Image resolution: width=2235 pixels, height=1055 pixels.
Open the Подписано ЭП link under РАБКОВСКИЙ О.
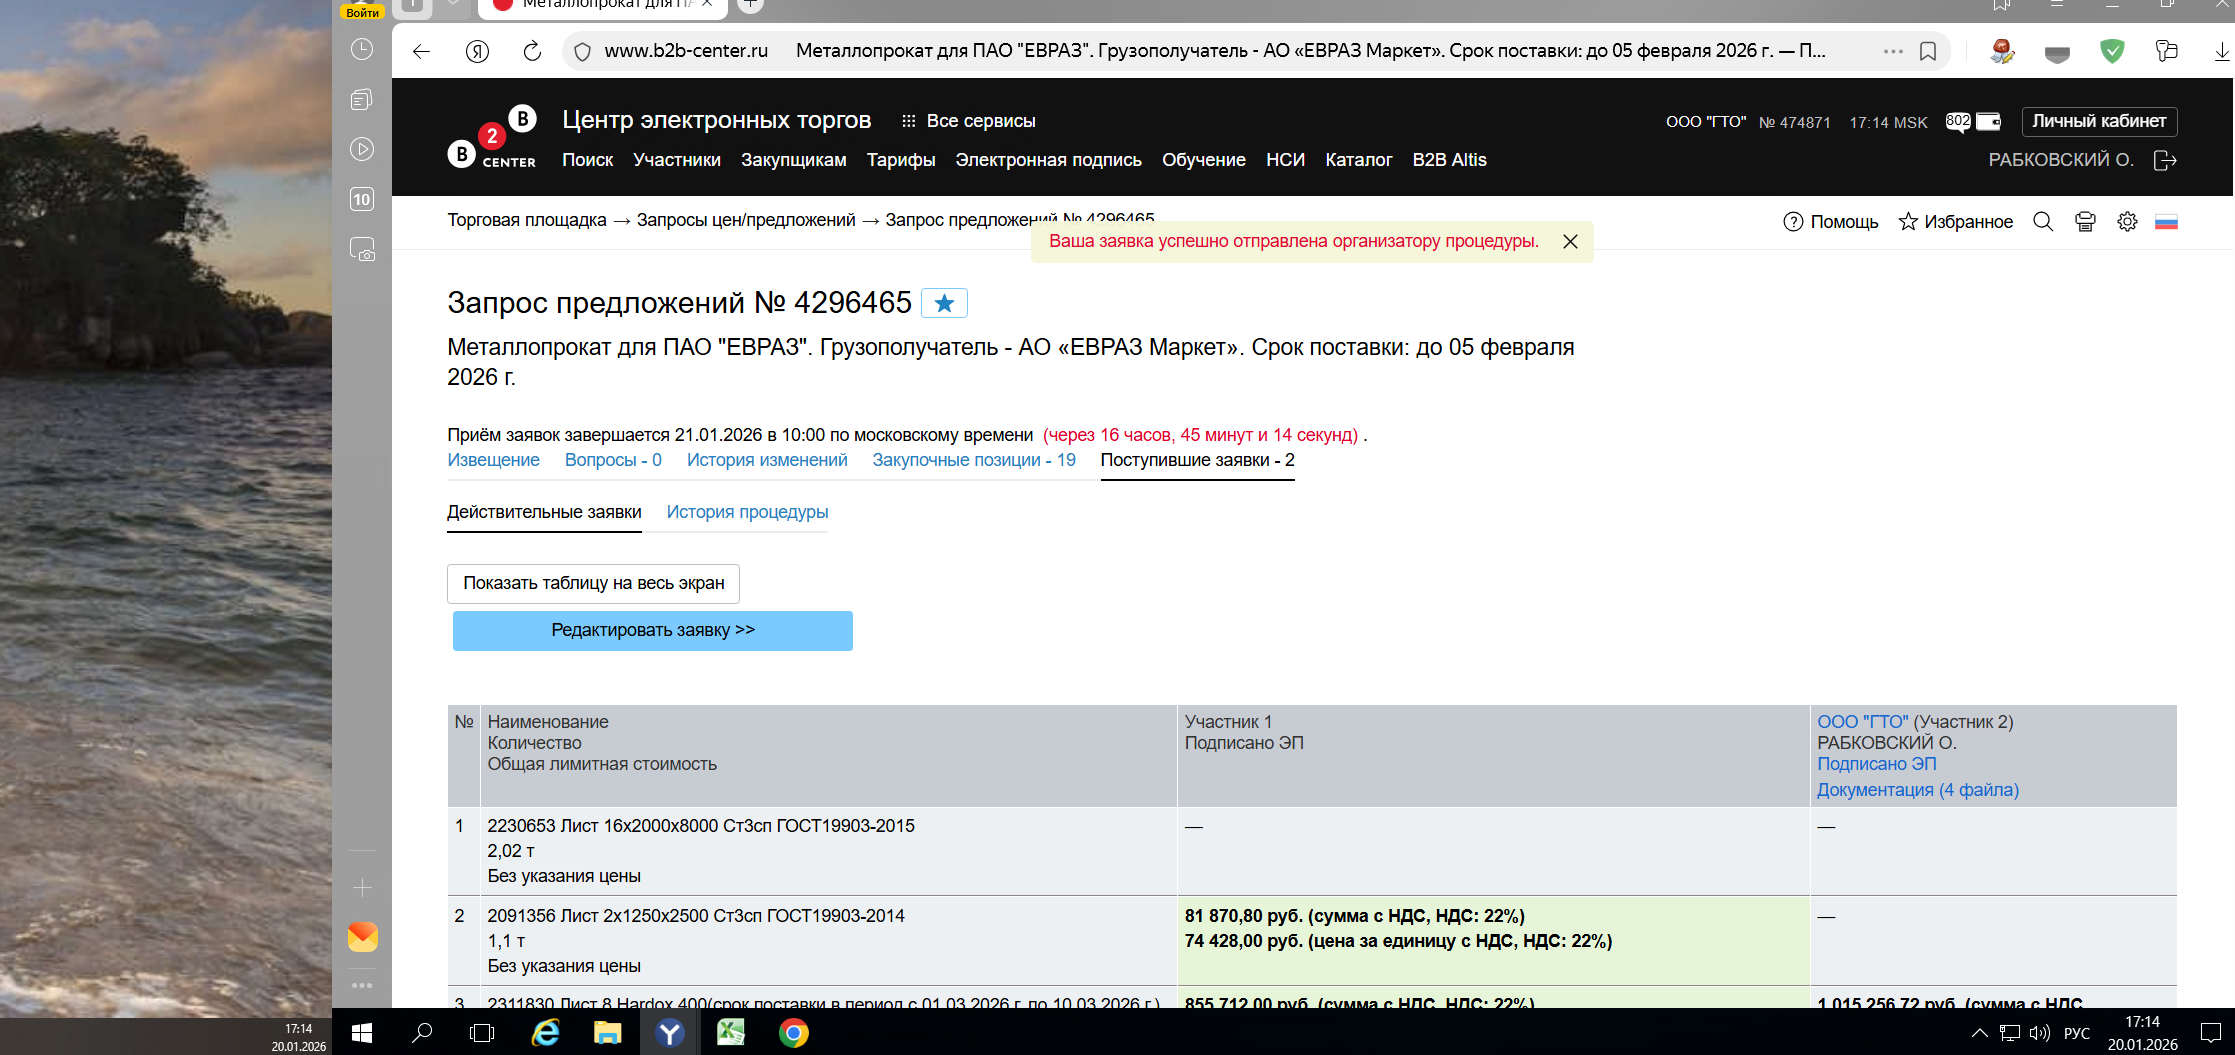coord(1877,764)
